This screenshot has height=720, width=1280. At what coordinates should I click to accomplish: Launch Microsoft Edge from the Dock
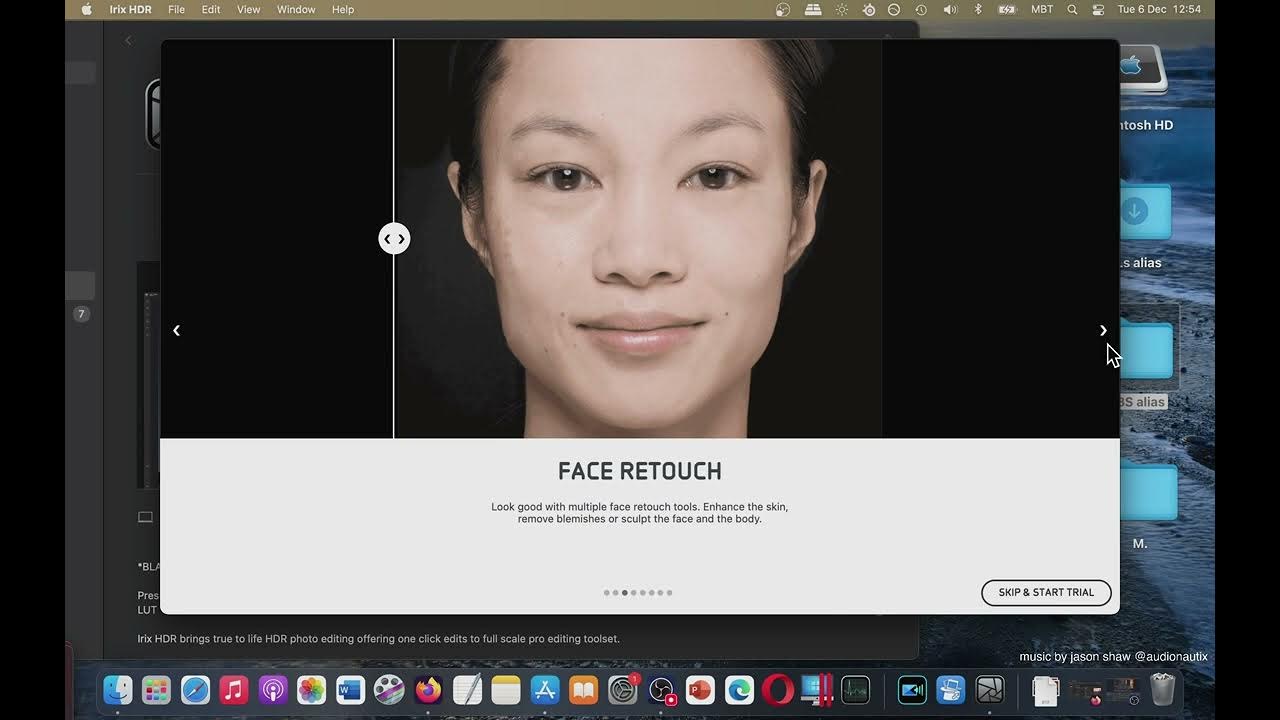(x=739, y=690)
